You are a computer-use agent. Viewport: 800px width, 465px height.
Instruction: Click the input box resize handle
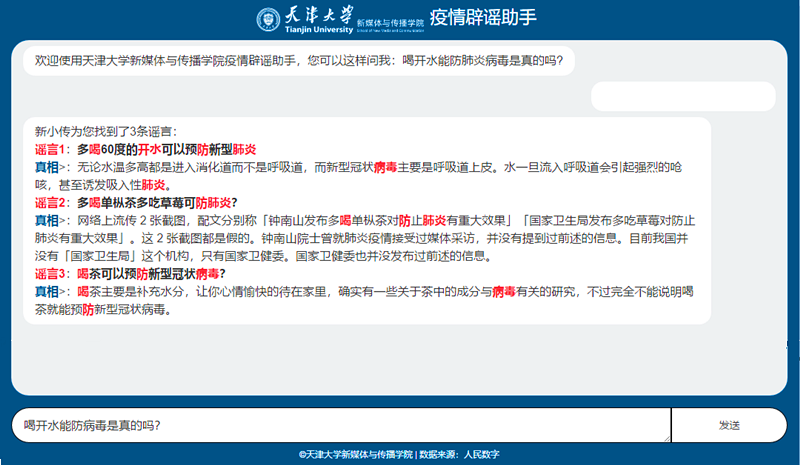pyautogui.click(x=665, y=437)
